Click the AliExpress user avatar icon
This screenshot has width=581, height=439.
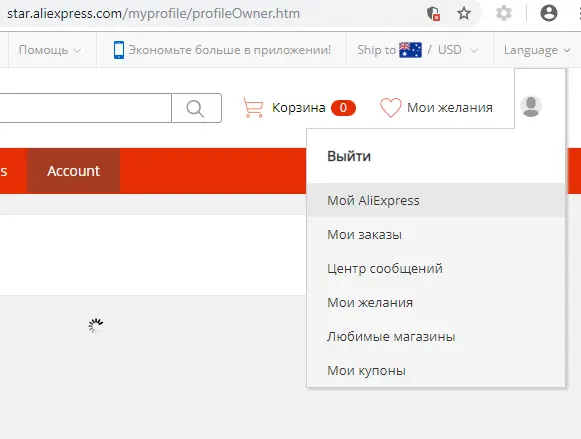[x=531, y=106]
